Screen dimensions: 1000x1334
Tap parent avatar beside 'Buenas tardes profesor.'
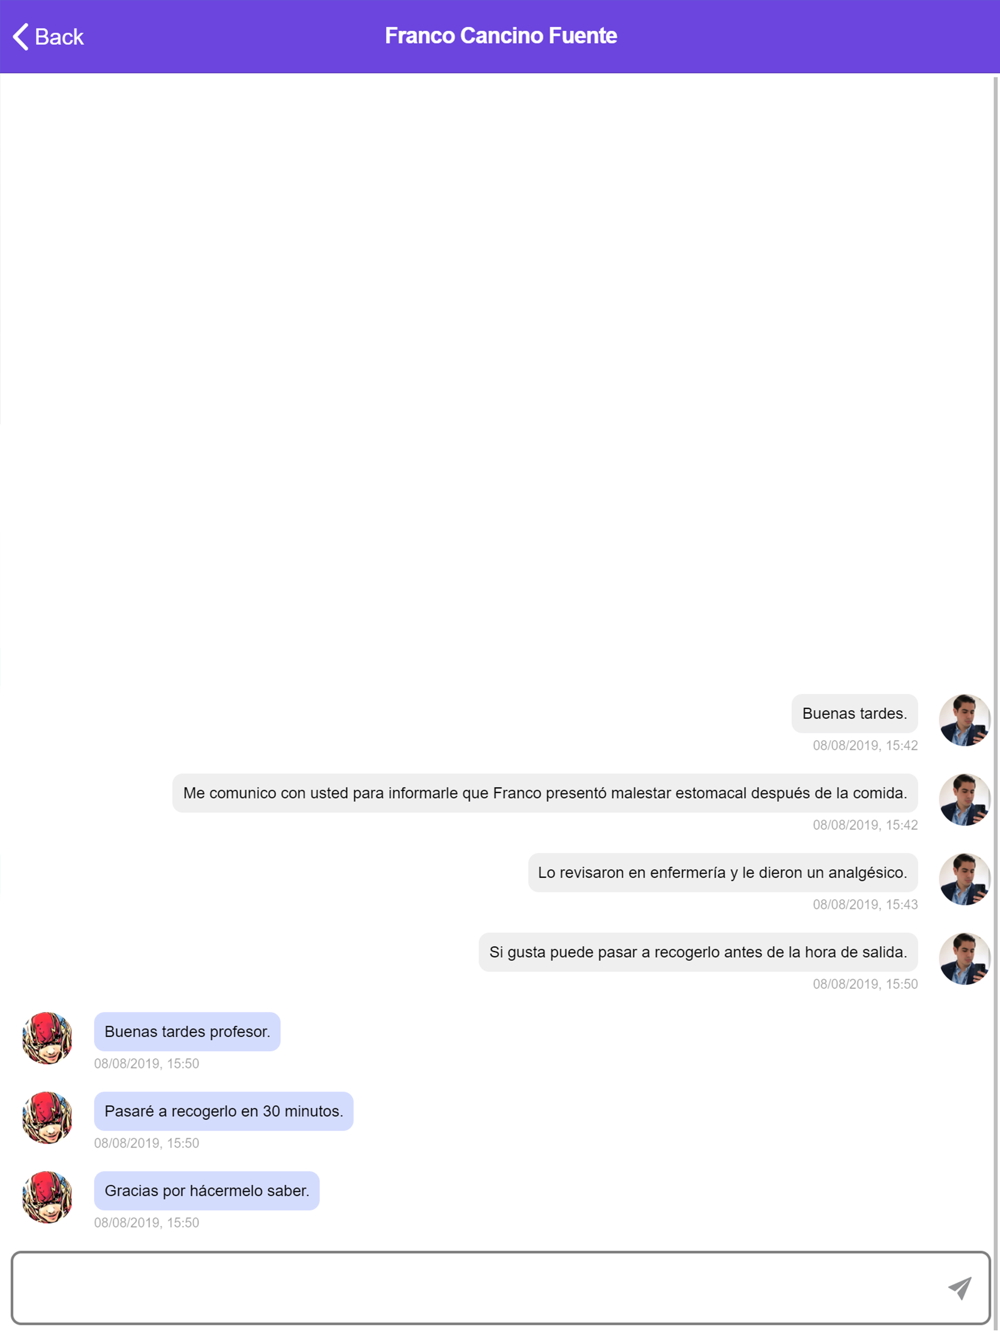[47, 1038]
